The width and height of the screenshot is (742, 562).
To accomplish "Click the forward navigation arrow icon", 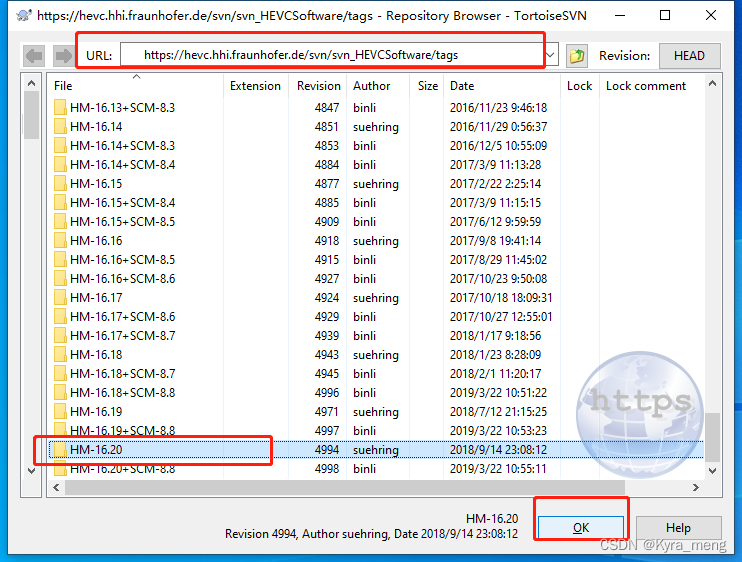I will coord(63,56).
